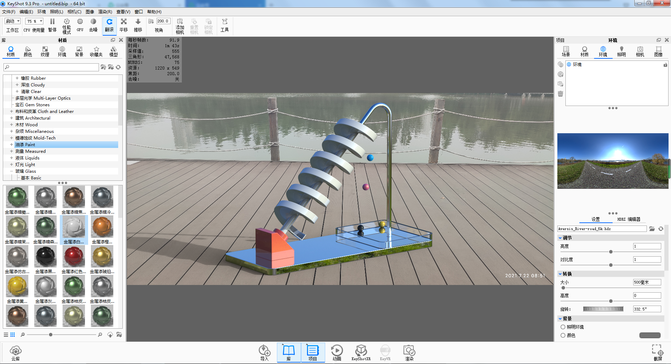This screenshot has height=364, width=671.
Task: Pause rendering with the 暂停 toolbar button
Action: click(x=52, y=25)
